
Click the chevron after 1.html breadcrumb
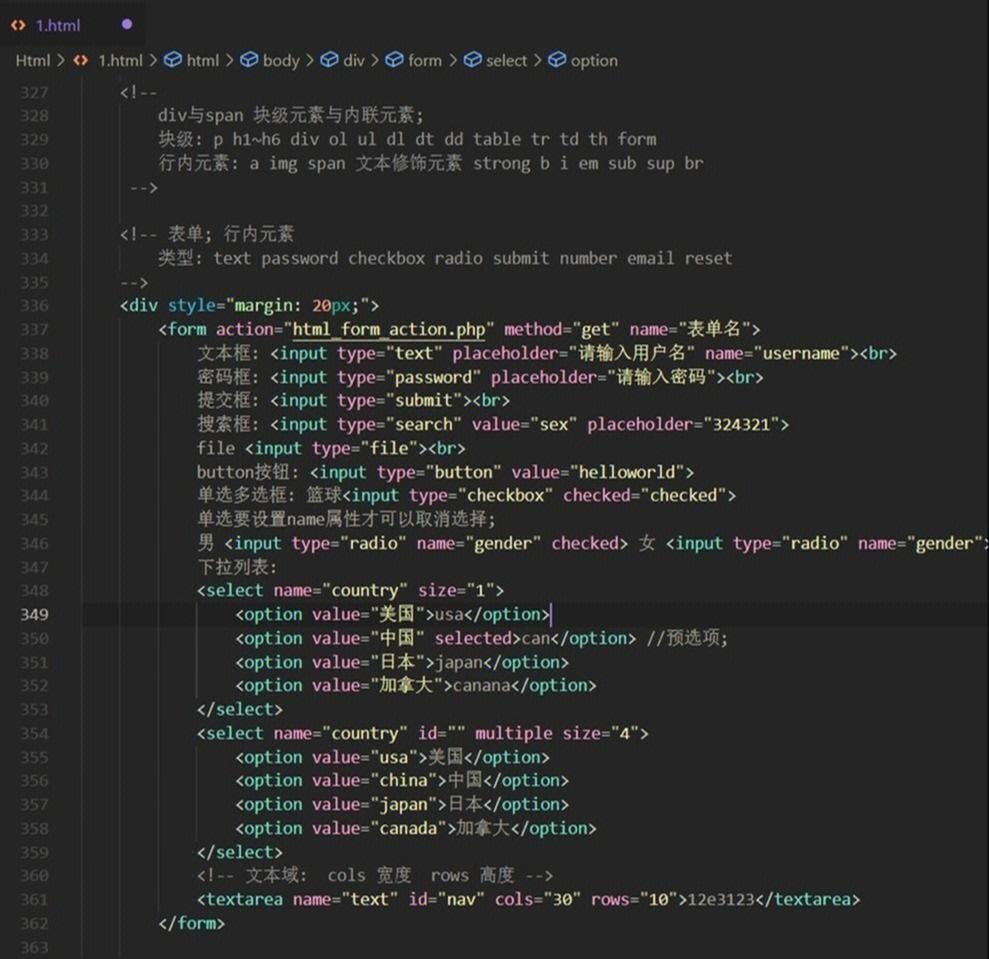pyautogui.click(x=153, y=61)
